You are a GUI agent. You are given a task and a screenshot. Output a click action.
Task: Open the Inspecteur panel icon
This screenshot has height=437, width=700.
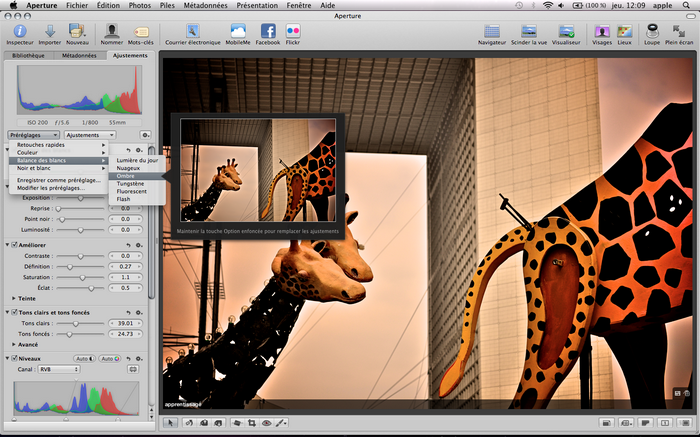(20, 31)
